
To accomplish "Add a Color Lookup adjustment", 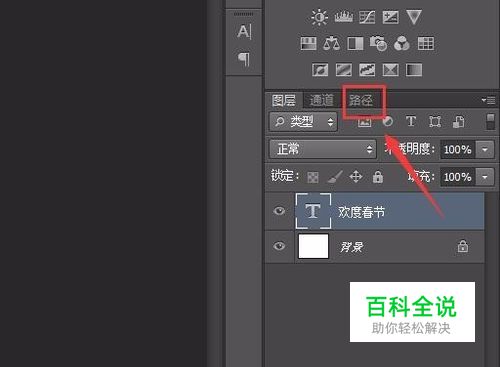I will pyautogui.click(x=426, y=43).
